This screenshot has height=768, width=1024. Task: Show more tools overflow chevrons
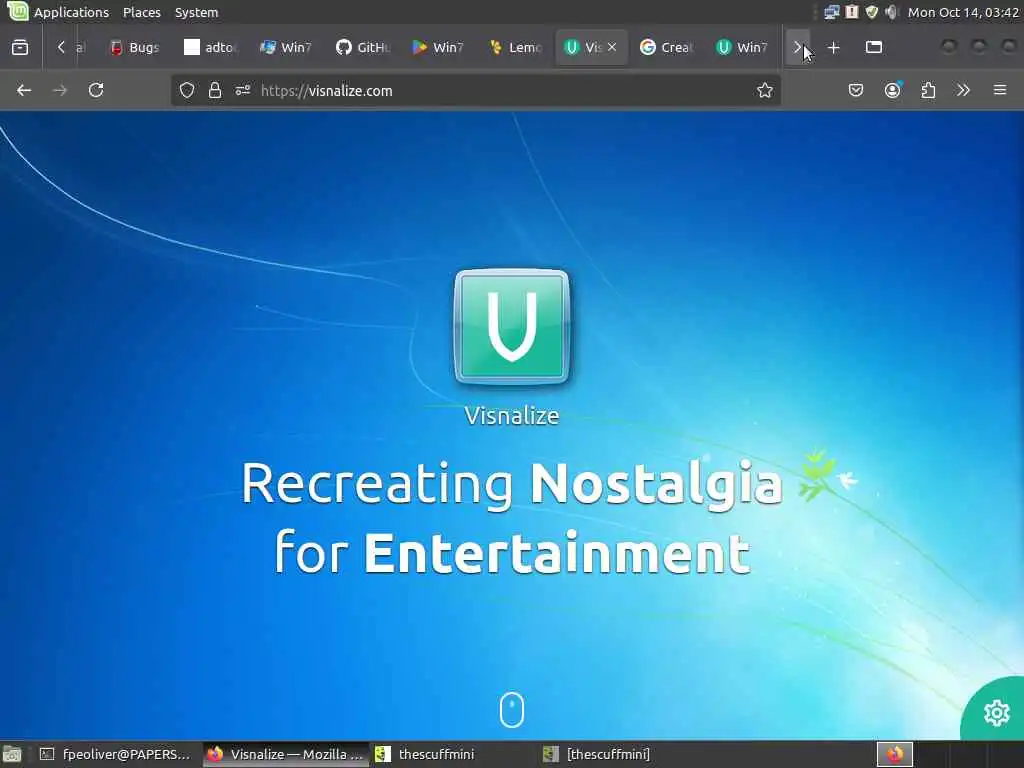point(963,90)
